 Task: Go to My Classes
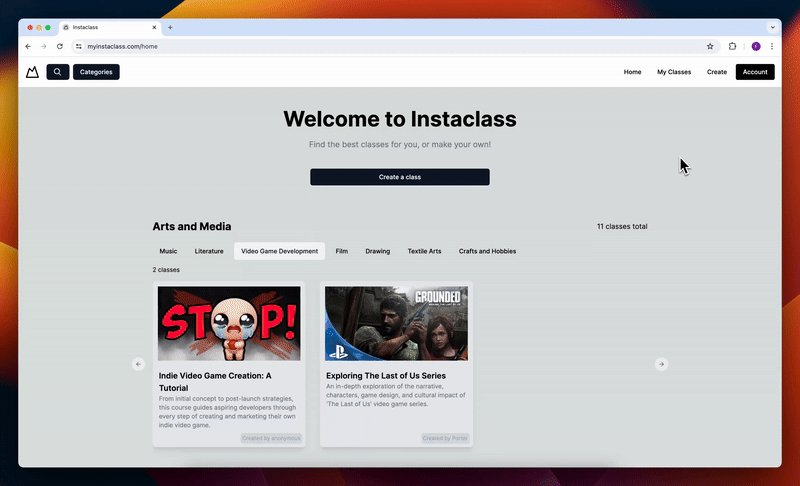click(674, 72)
